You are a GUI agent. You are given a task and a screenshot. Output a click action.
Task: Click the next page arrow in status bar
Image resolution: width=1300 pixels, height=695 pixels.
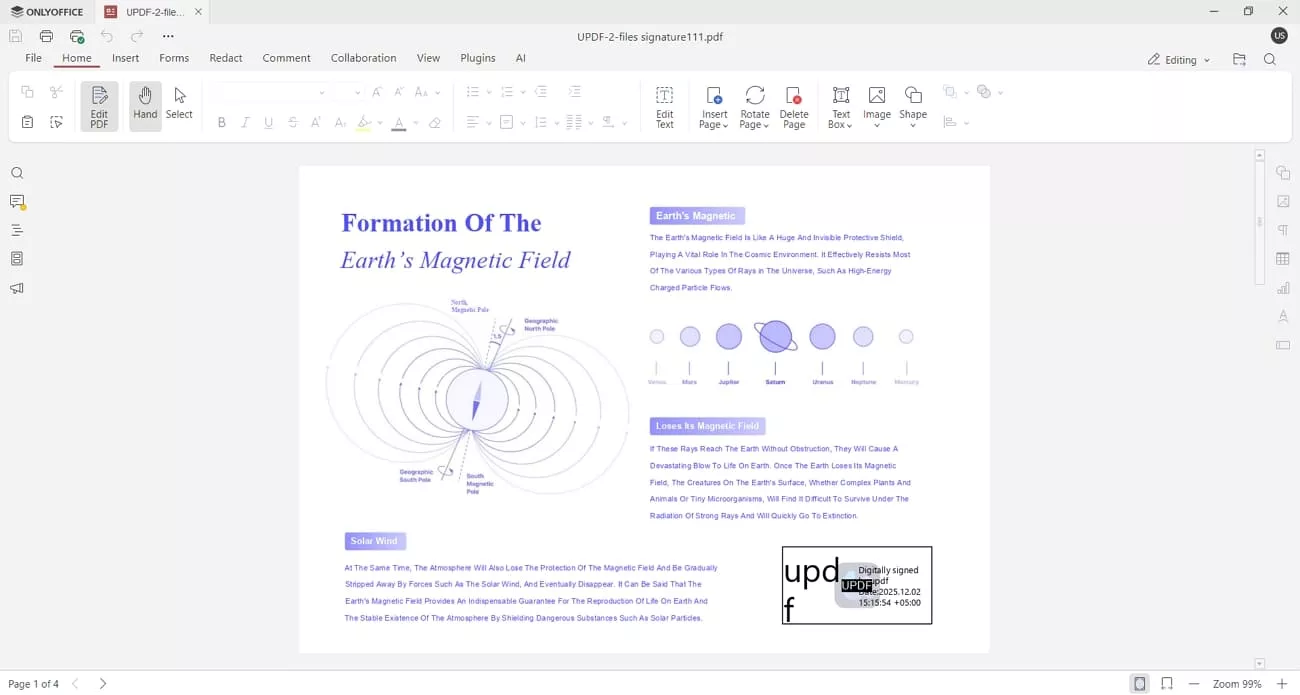click(x=103, y=684)
